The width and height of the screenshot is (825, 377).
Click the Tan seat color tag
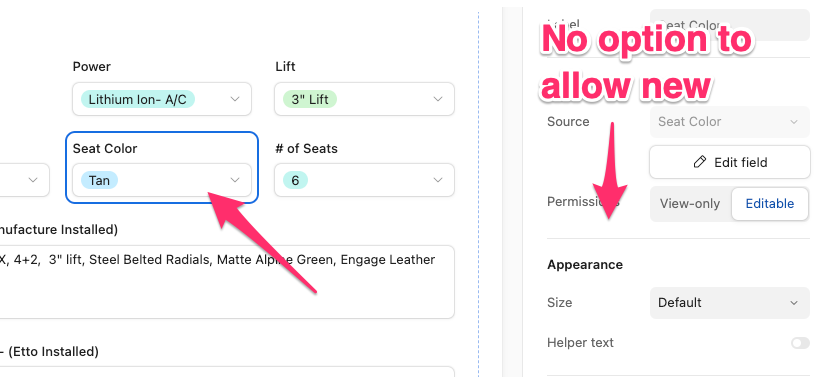coord(99,180)
